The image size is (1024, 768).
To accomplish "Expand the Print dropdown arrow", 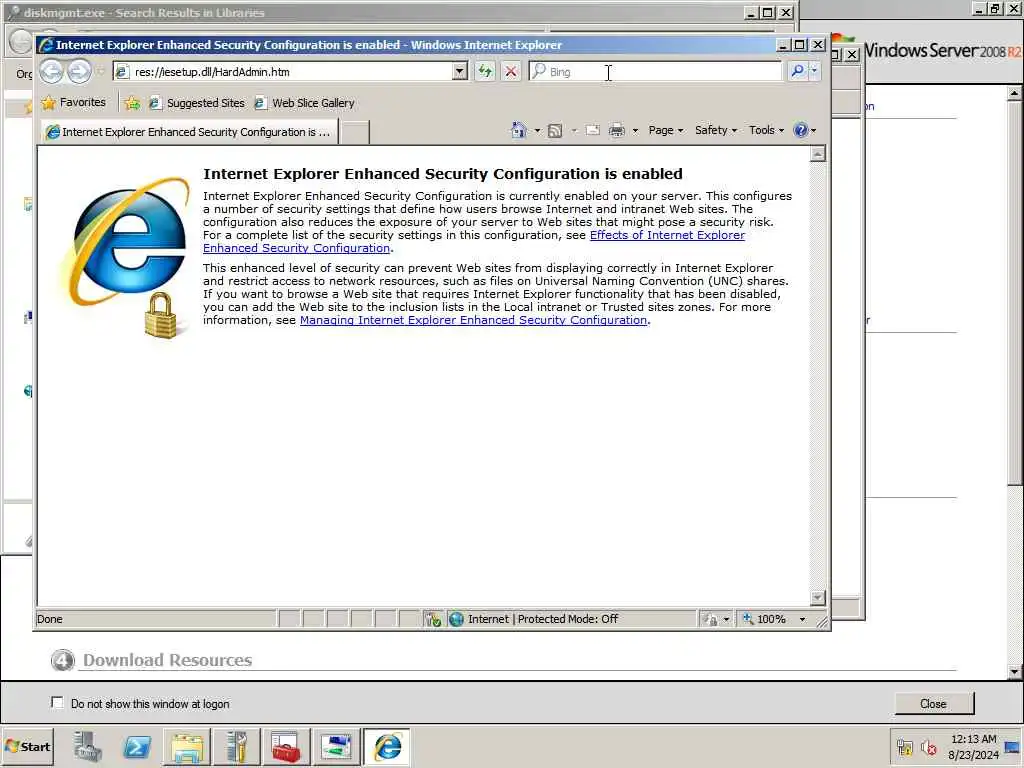I will [635, 131].
